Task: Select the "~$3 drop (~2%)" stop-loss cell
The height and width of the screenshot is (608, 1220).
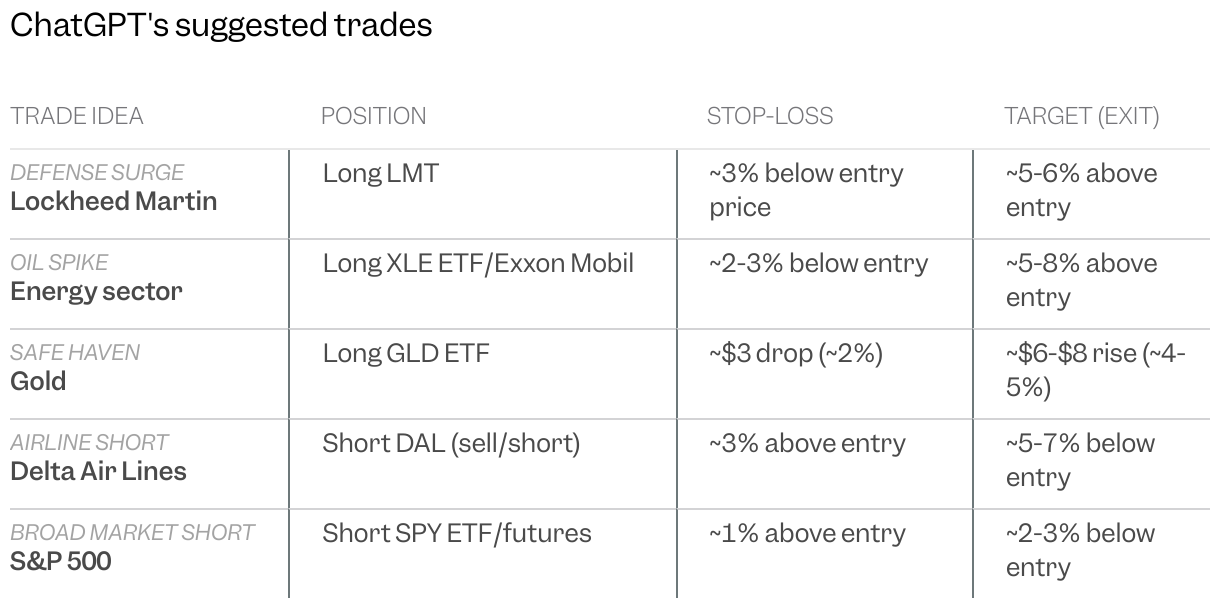Action: pos(796,353)
